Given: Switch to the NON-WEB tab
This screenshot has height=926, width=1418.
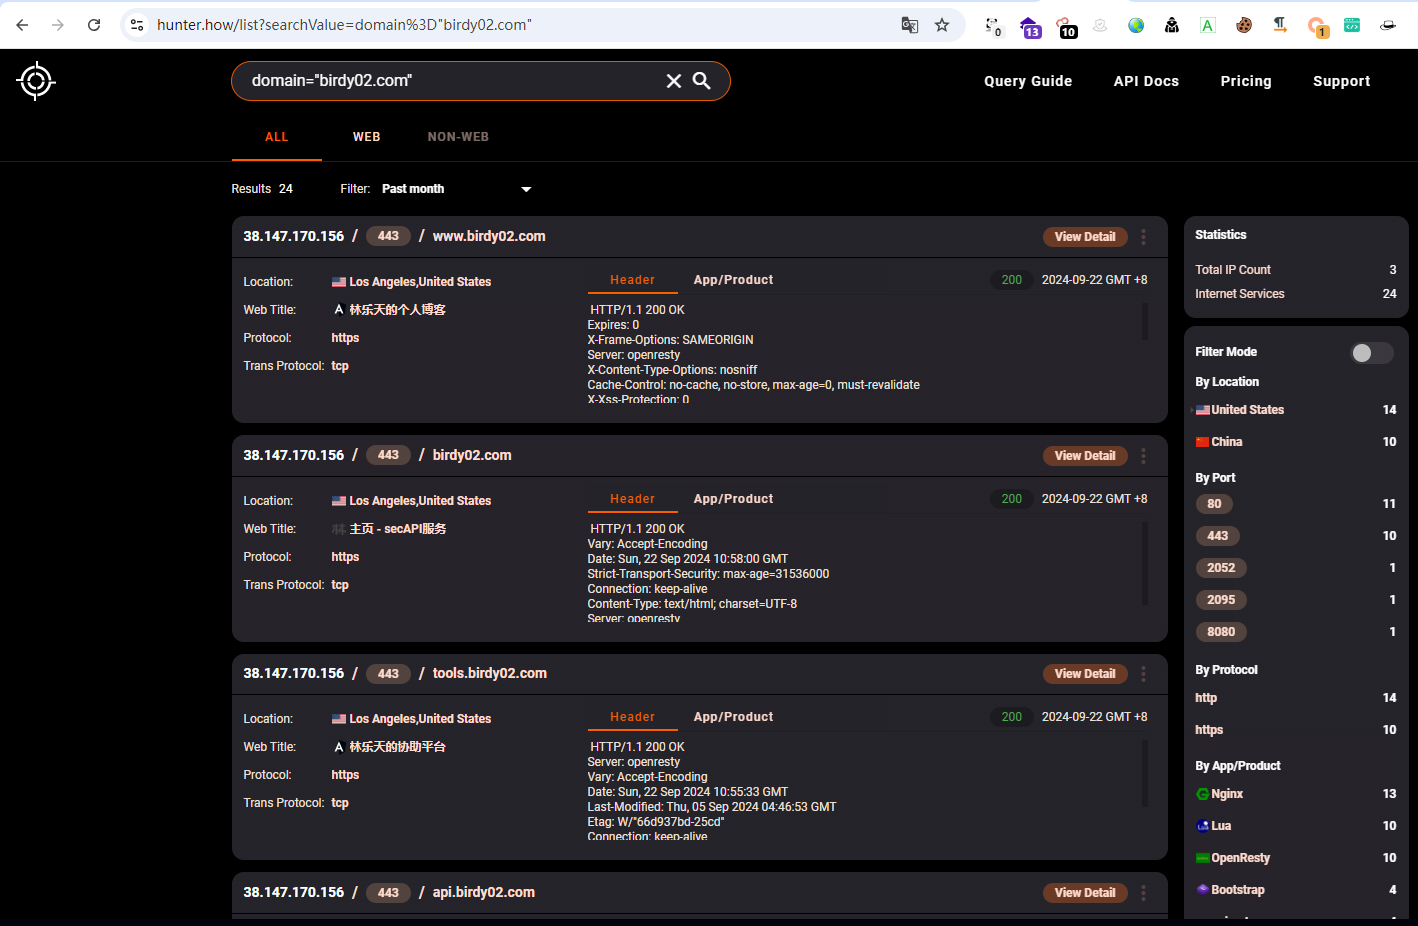Looking at the screenshot, I should (x=458, y=137).
